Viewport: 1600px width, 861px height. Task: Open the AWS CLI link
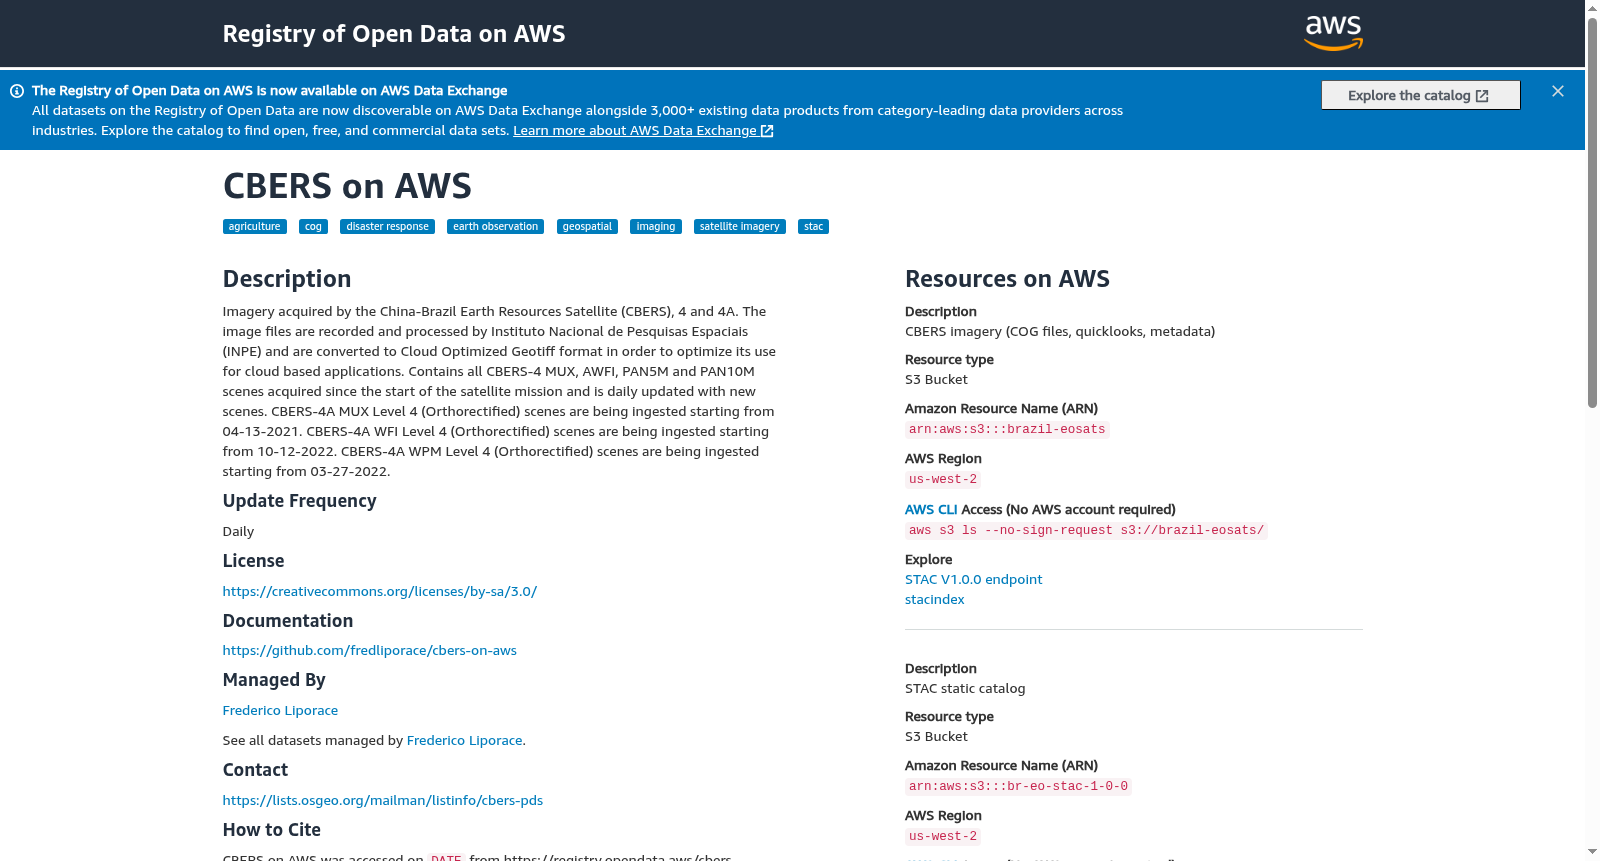pyautogui.click(x=931, y=509)
